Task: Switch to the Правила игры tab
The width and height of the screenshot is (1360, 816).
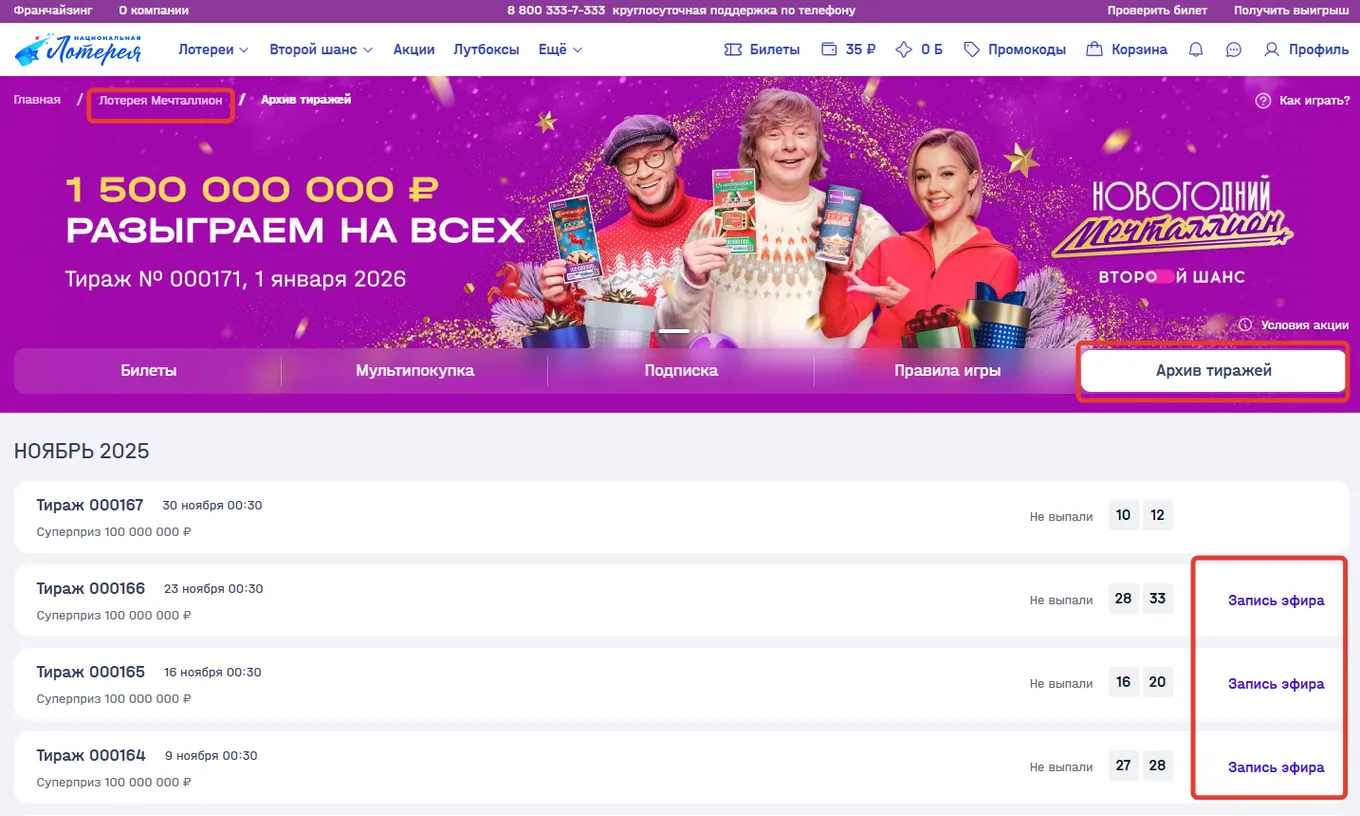Action: 947,371
